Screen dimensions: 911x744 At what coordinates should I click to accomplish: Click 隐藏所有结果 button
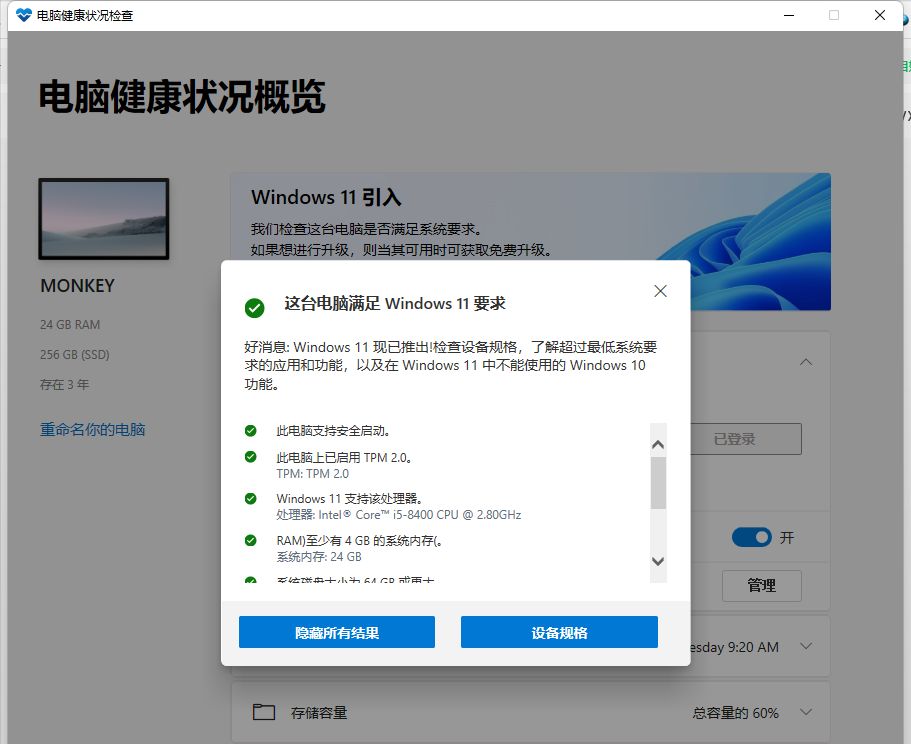point(337,632)
